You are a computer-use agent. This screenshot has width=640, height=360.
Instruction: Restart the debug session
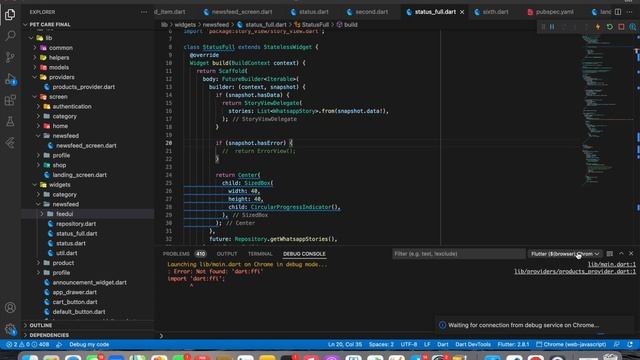pyautogui.click(x=610, y=27)
